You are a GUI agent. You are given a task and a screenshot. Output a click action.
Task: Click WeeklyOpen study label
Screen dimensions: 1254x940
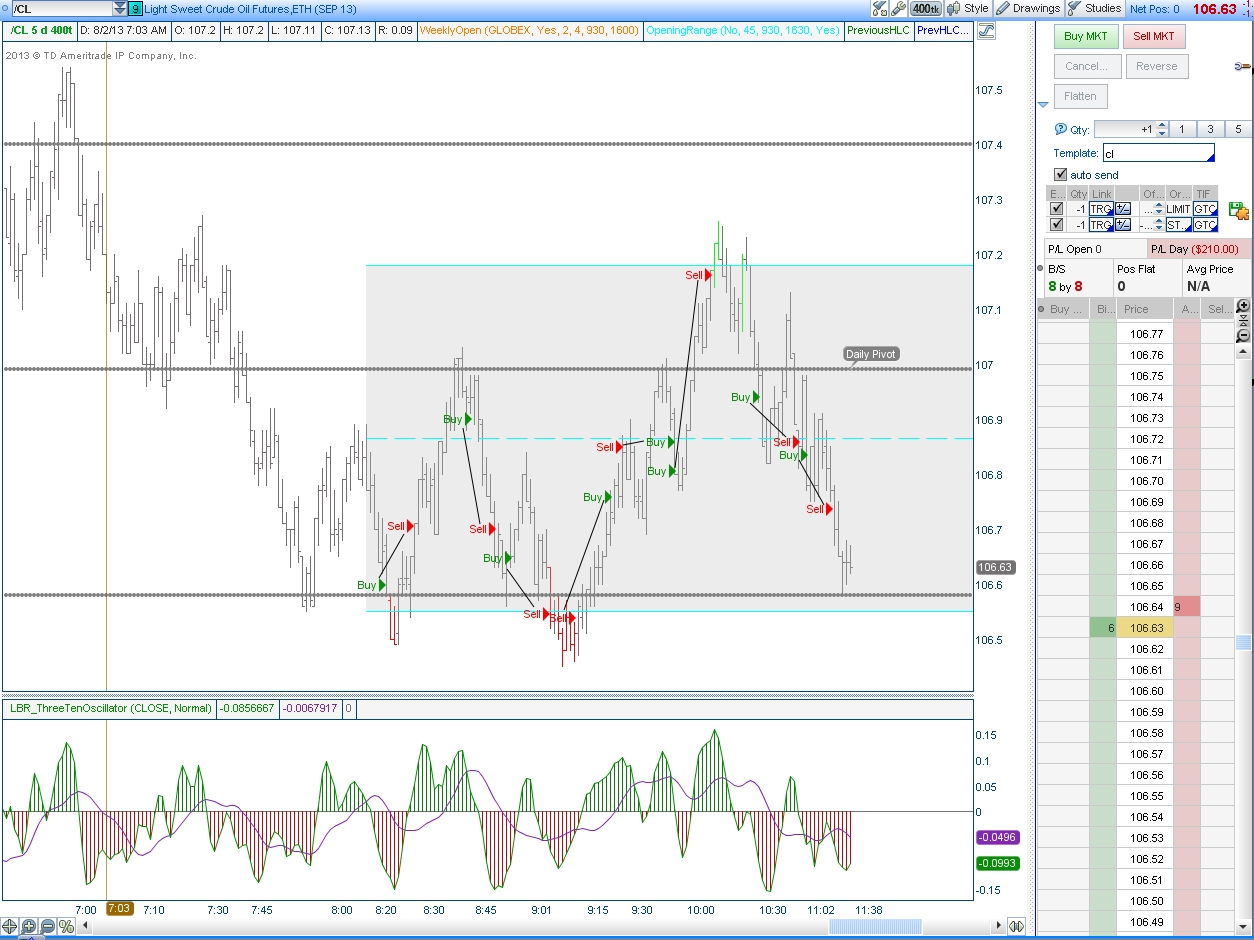(529, 30)
